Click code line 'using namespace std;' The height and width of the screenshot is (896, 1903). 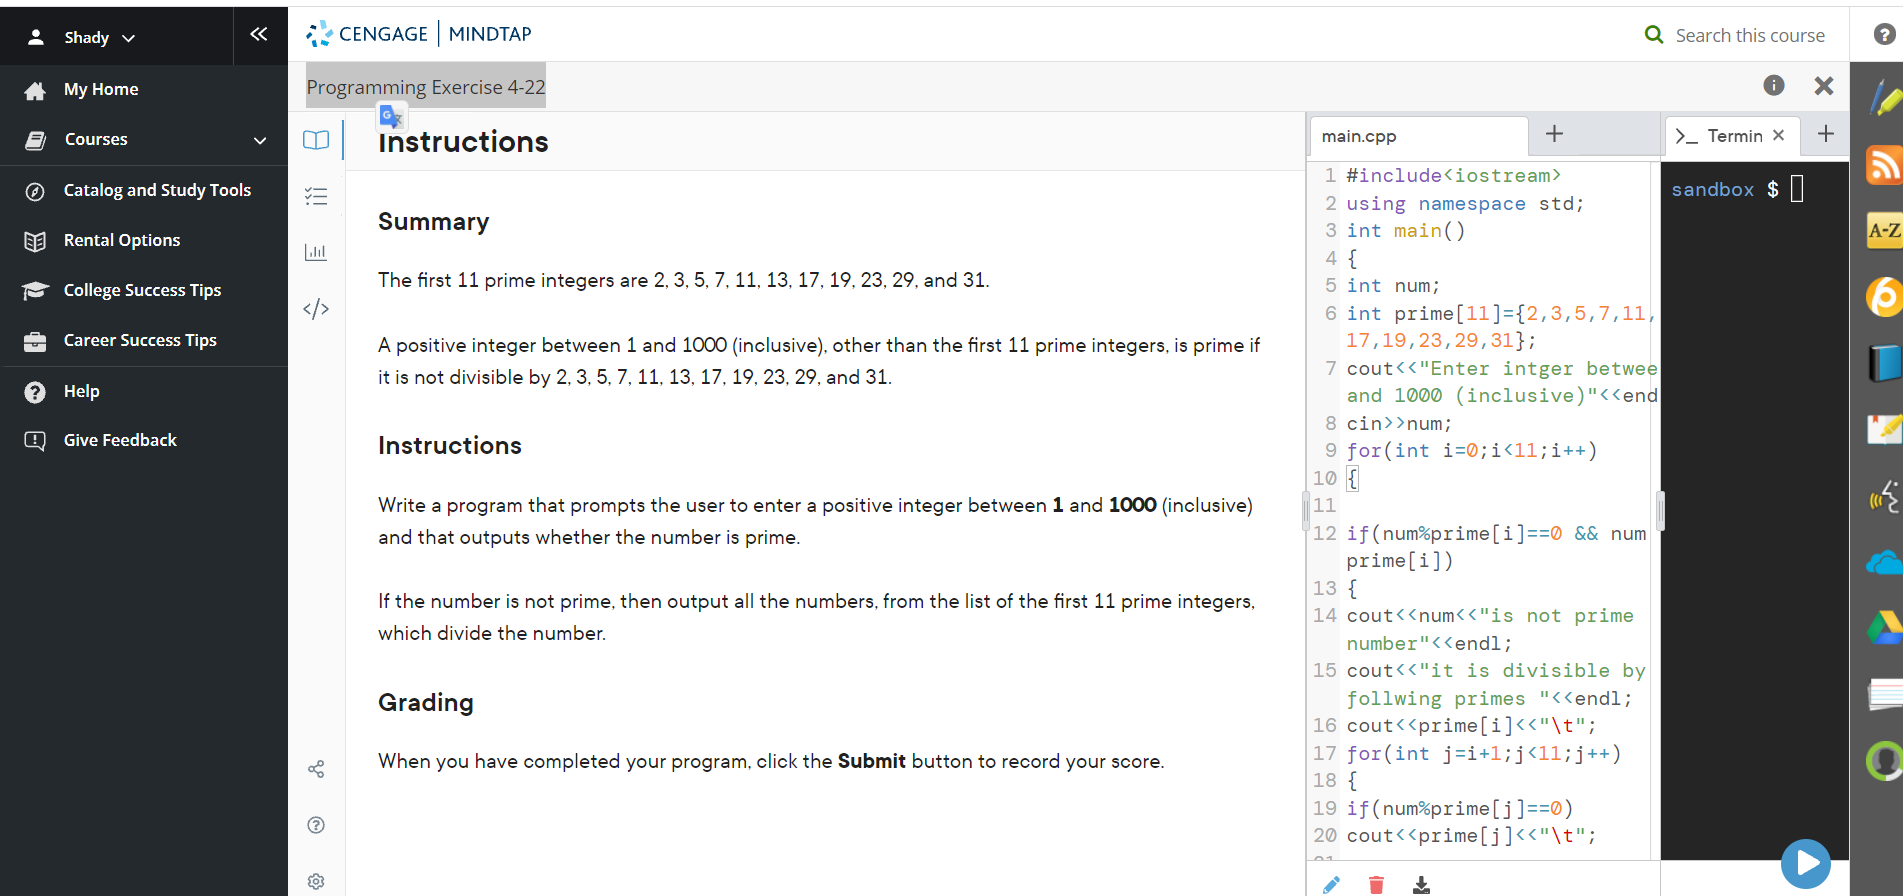1465,204
